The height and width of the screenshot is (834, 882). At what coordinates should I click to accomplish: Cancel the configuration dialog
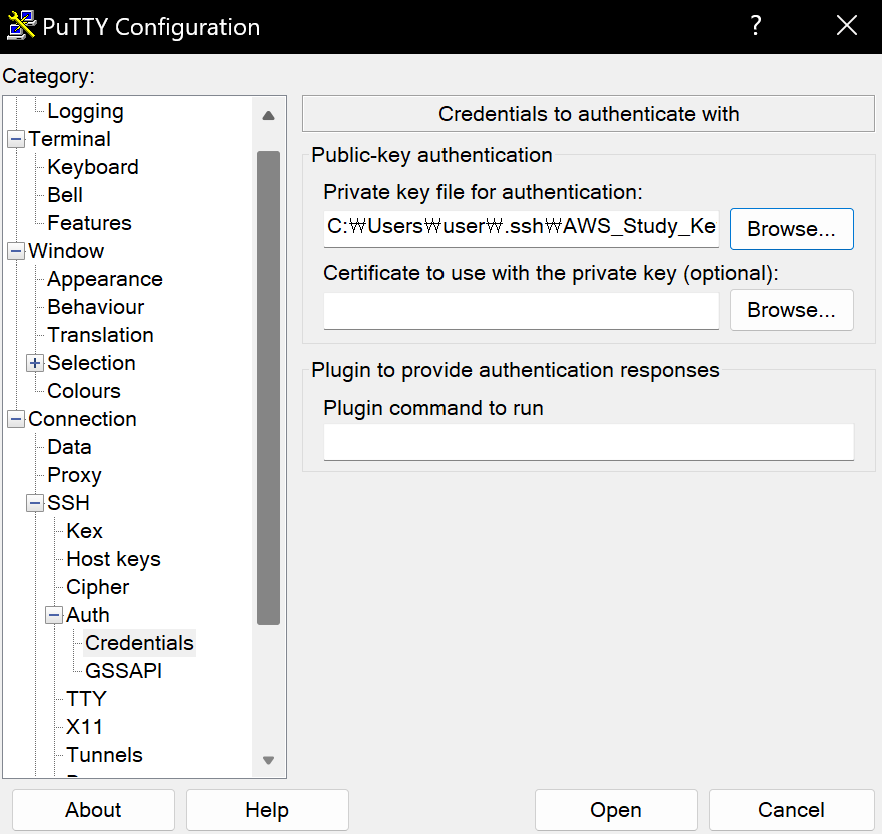click(x=791, y=810)
